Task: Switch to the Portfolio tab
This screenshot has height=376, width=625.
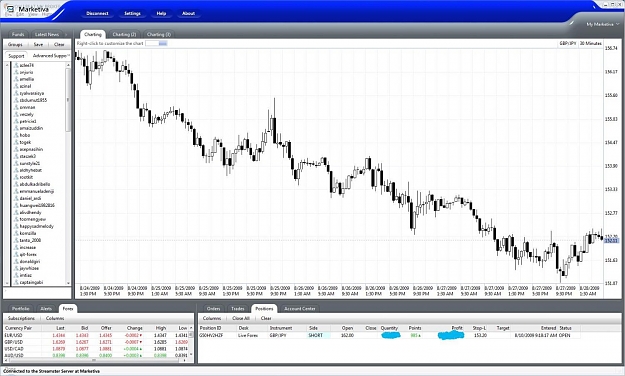Action: pyautogui.click(x=21, y=309)
